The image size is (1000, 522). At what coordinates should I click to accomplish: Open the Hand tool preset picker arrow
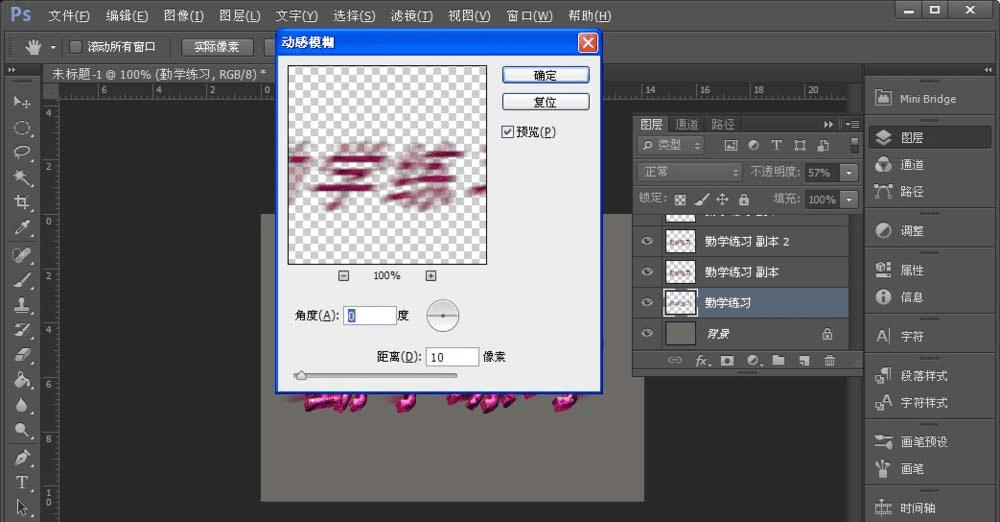(53, 47)
